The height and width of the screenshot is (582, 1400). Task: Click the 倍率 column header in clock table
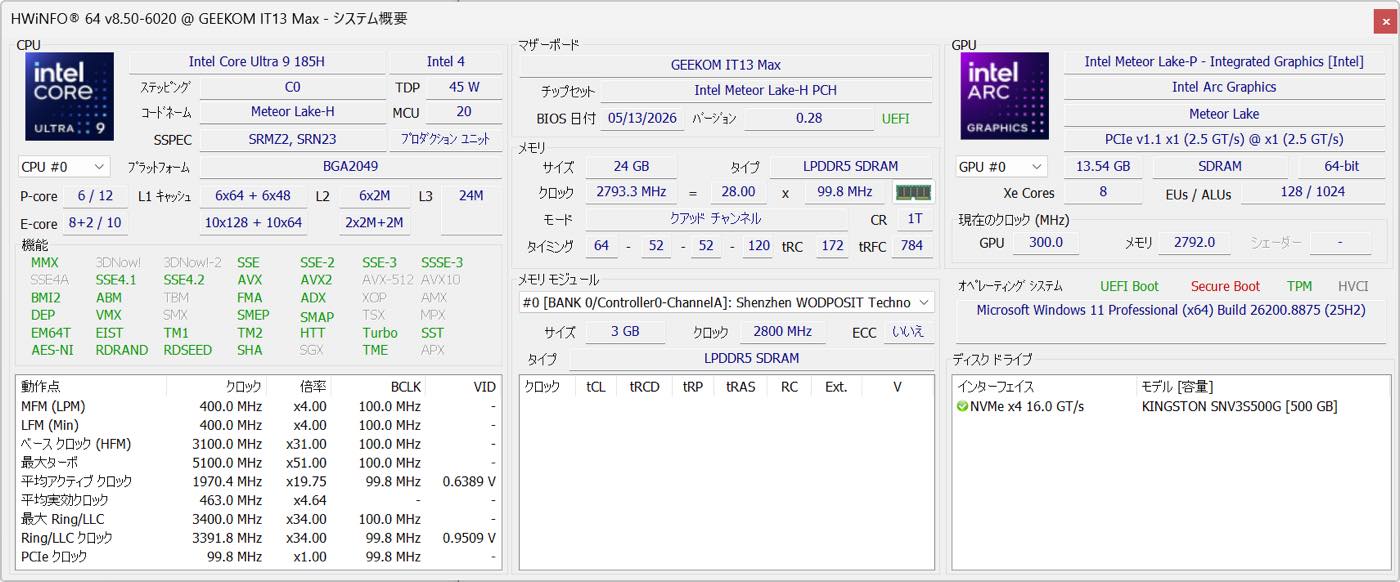312,386
